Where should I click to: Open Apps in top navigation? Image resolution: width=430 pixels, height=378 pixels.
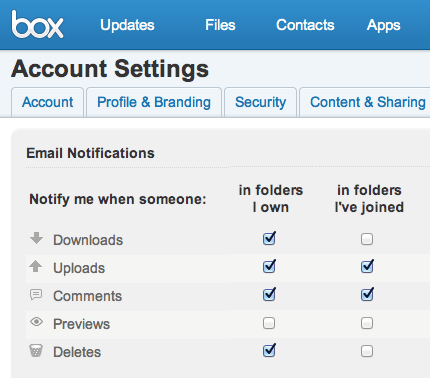383,25
